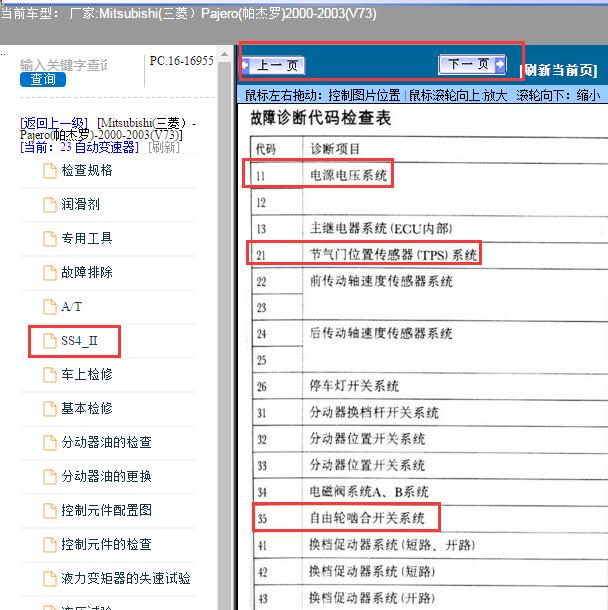The image size is (608, 610).
Task: Click the page icon beside SS4_II
Action: [x=50, y=341]
